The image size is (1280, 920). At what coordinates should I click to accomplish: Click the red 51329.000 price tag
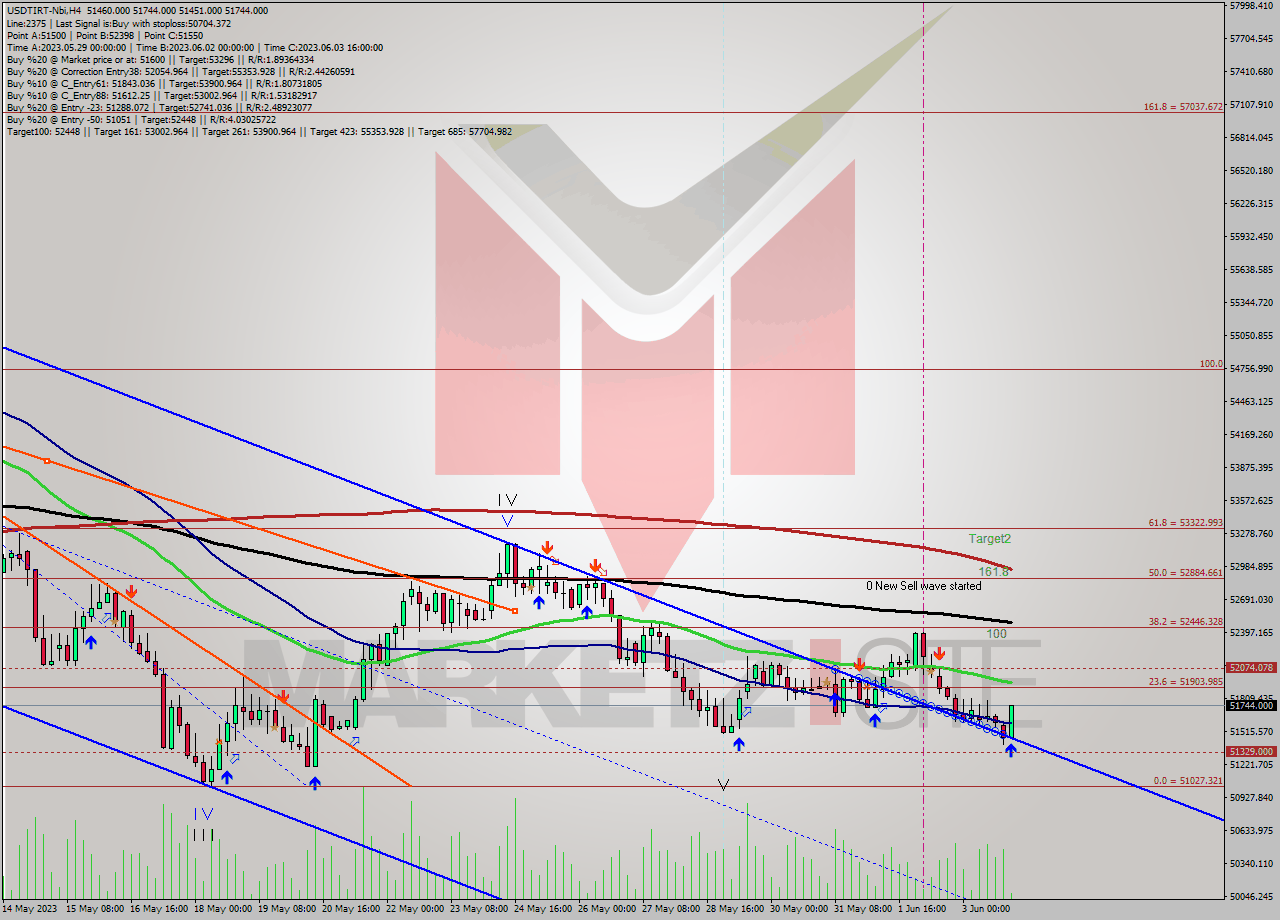click(1251, 751)
